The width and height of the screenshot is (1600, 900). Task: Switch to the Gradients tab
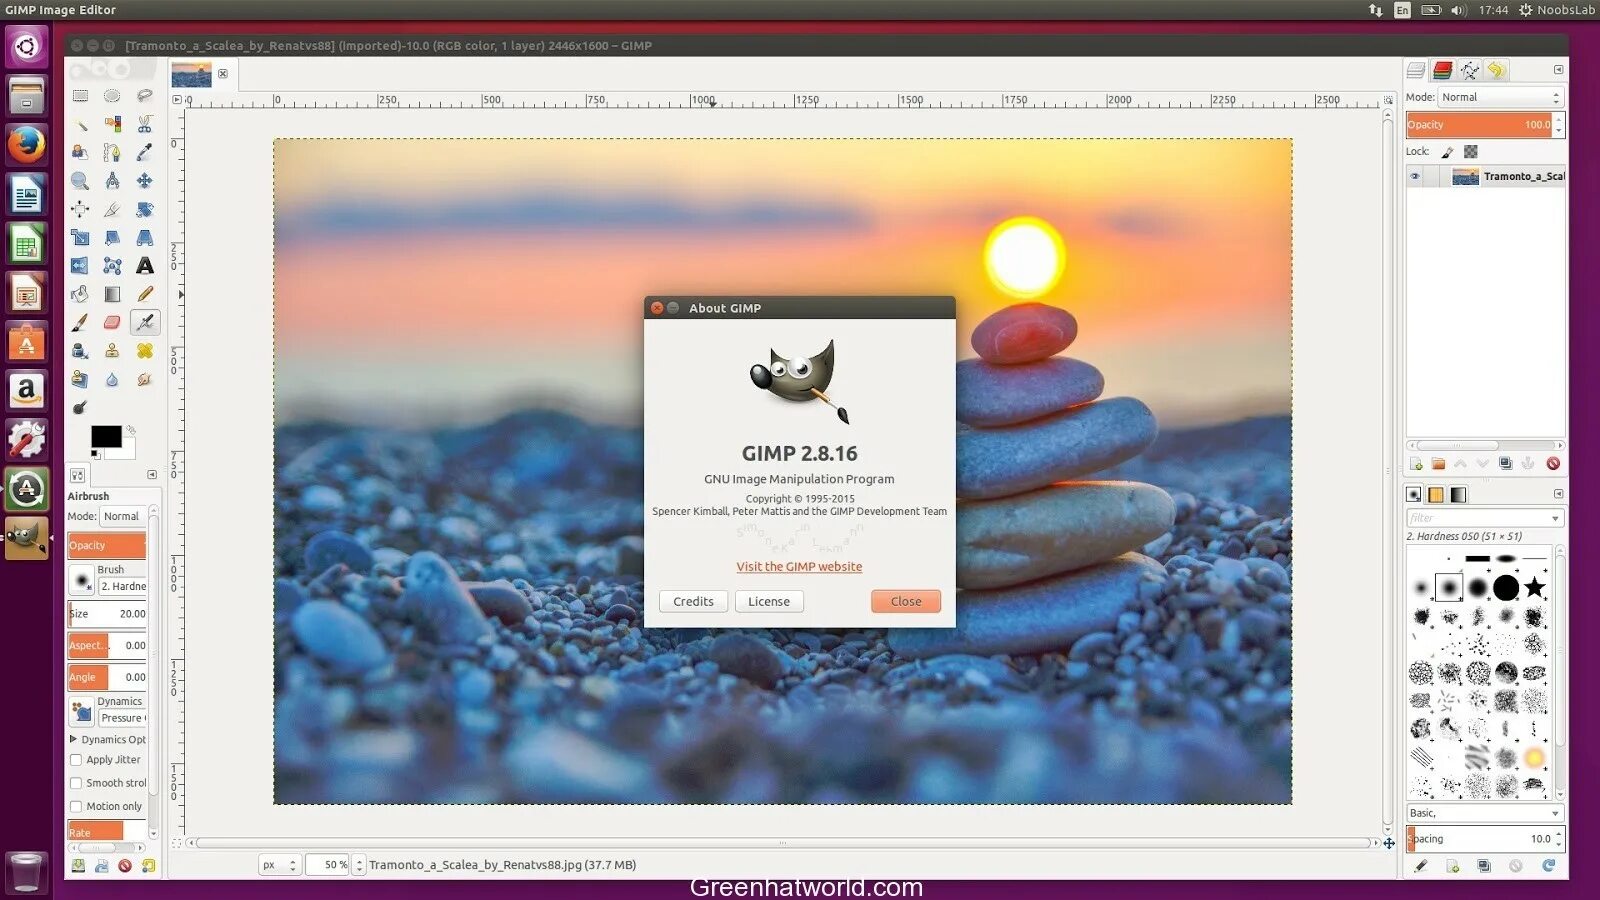click(x=1459, y=494)
